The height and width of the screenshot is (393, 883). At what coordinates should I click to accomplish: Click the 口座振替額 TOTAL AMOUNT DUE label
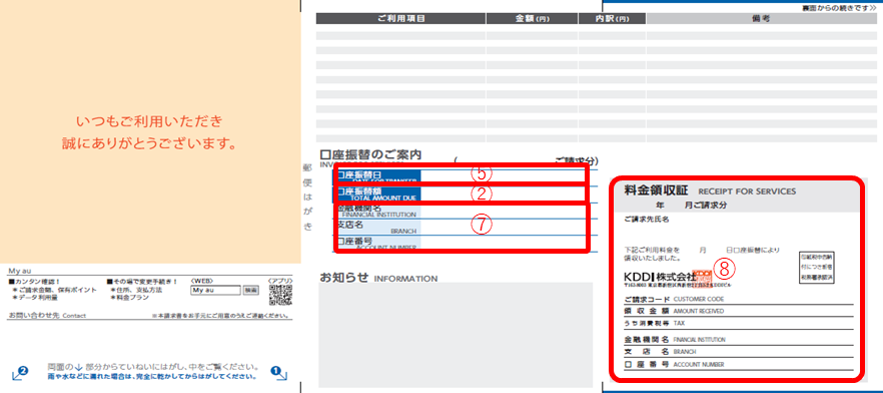coord(377,194)
